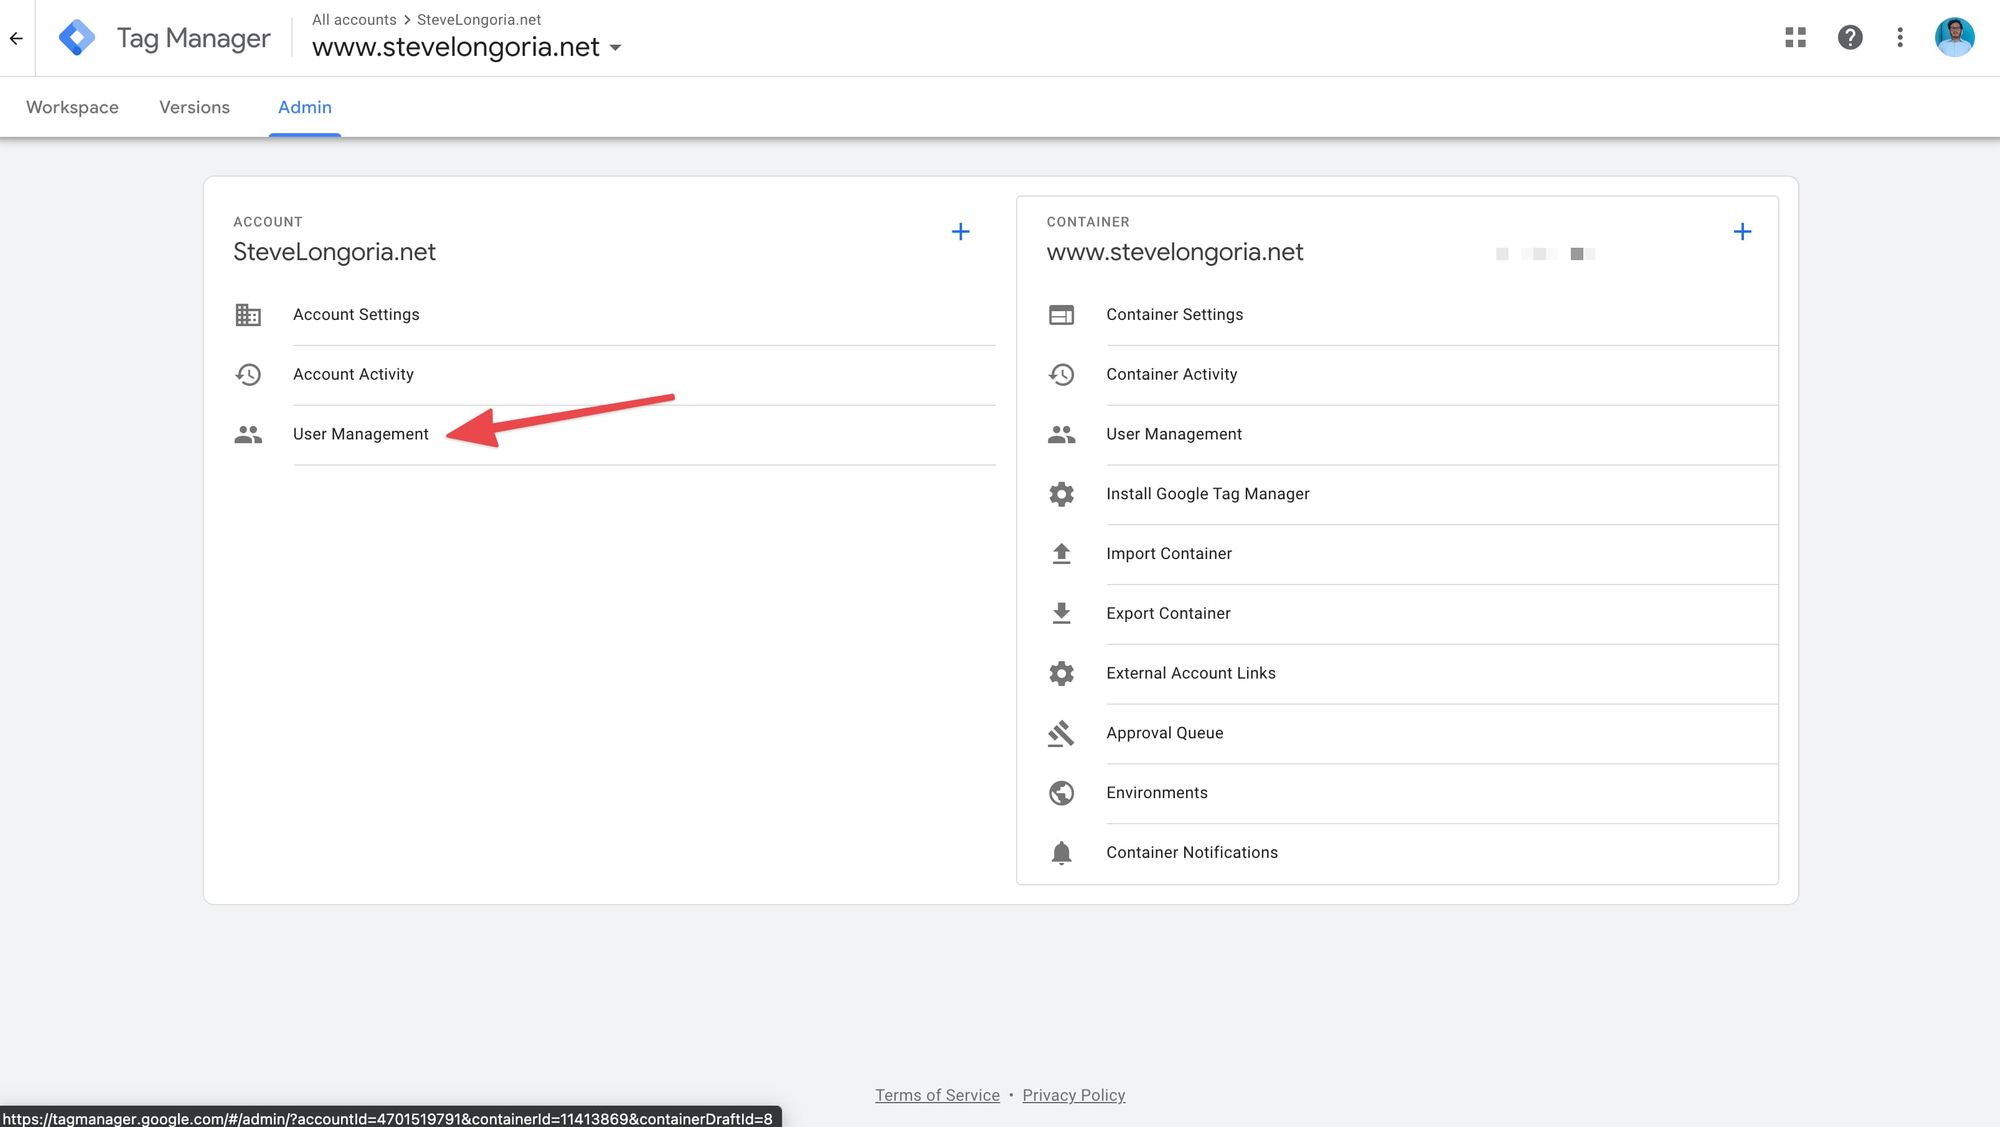Image resolution: width=2000 pixels, height=1127 pixels.
Task: Open the user profile avatar
Action: click(x=1954, y=38)
